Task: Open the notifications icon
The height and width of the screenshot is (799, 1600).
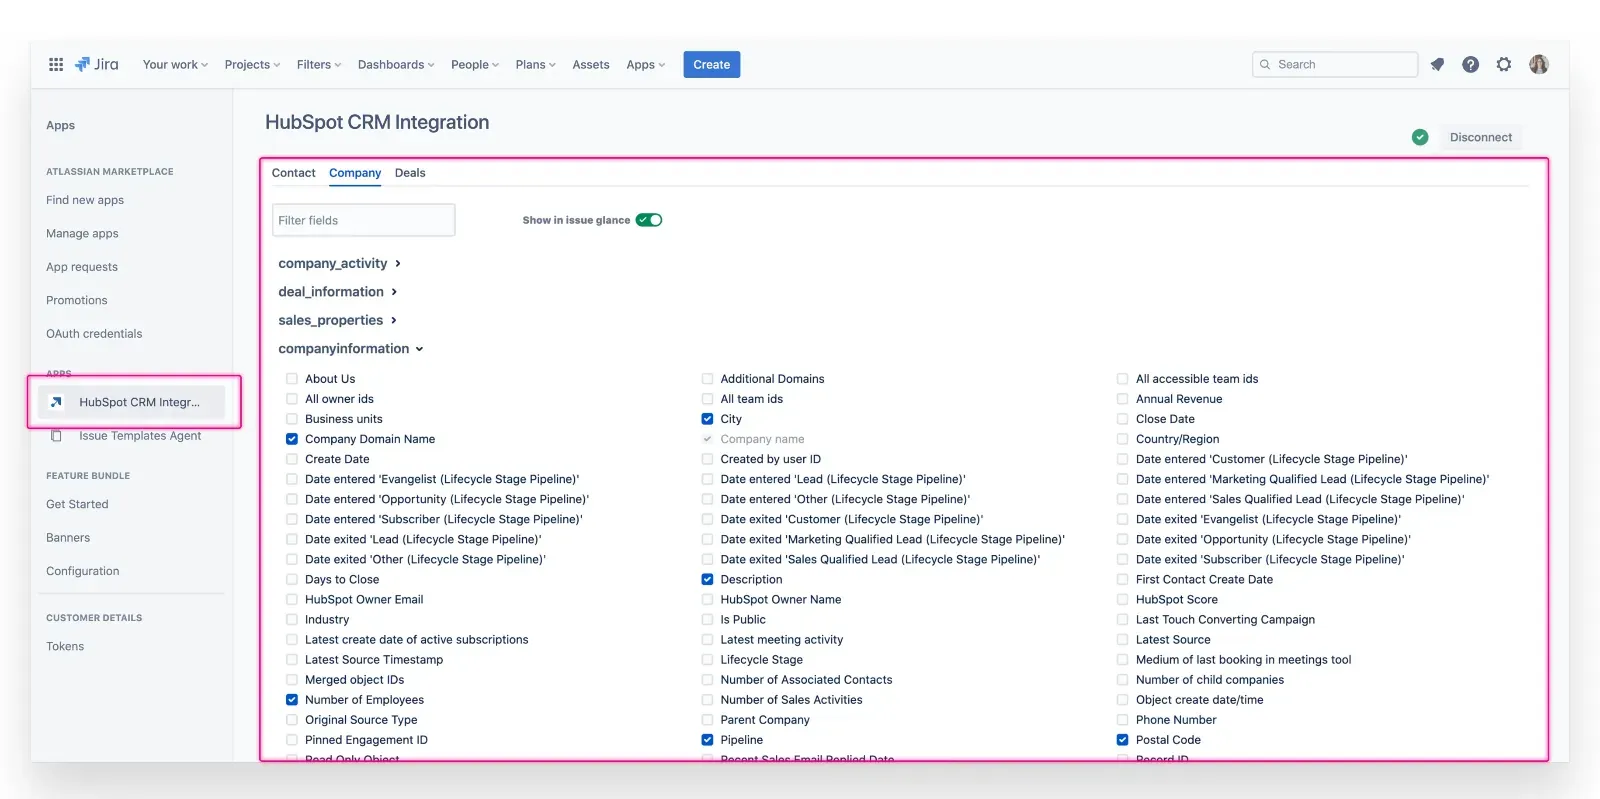Action: pos(1437,64)
